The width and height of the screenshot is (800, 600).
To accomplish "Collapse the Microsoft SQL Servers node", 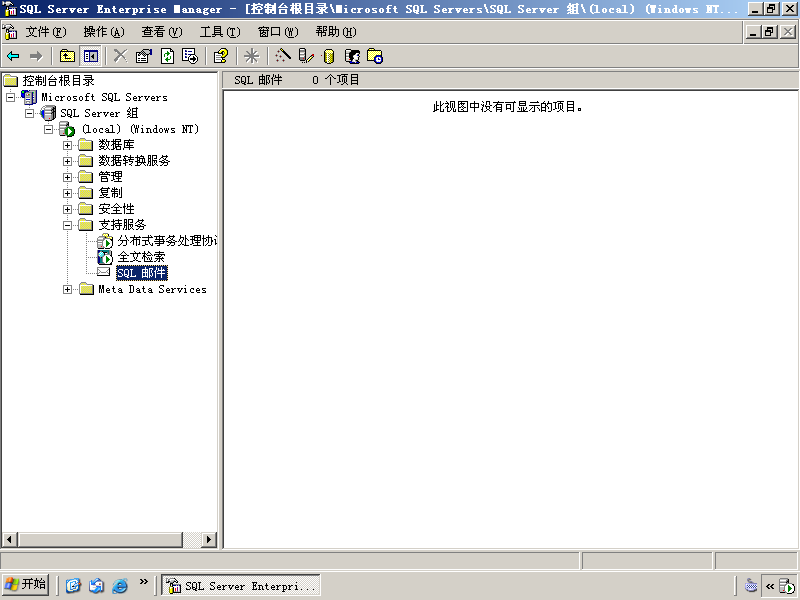I will 10,97.
